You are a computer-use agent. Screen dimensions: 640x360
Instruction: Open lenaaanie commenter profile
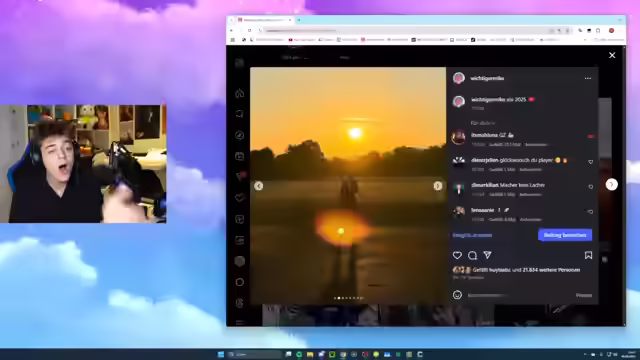pyautogui.click(x=482, y=210)
